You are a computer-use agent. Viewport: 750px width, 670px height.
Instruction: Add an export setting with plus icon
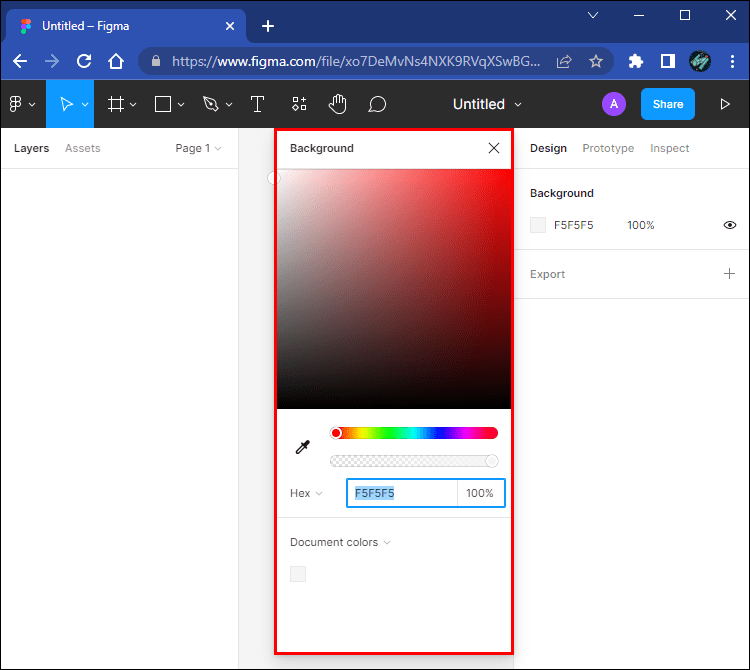[x=729, y=274]
